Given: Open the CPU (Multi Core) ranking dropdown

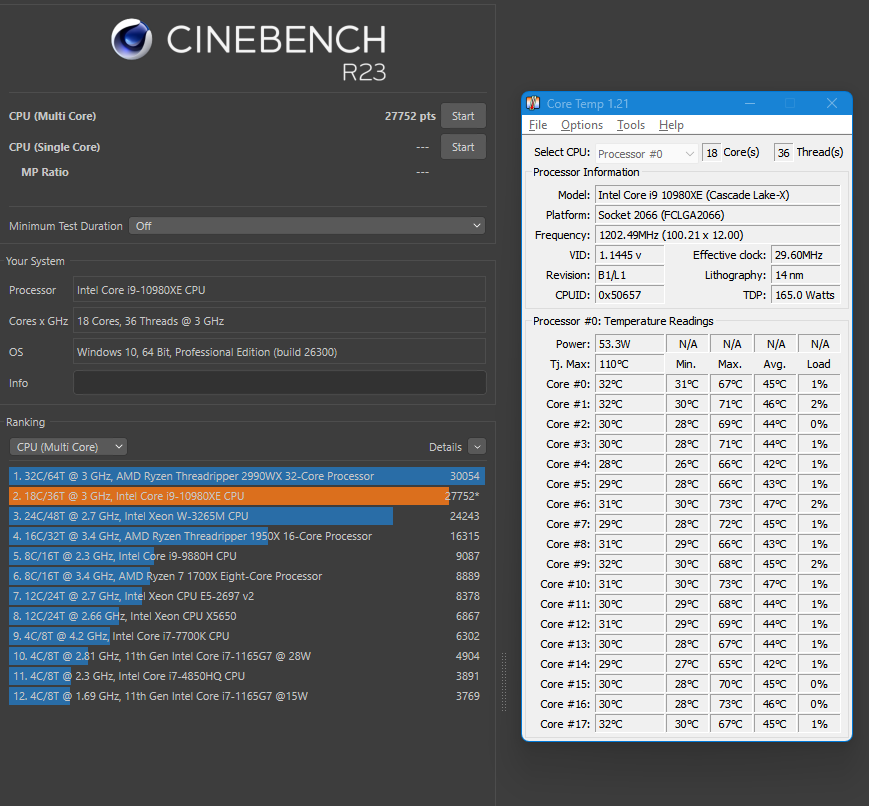Looking at the screenshot, I should point(68,447).
